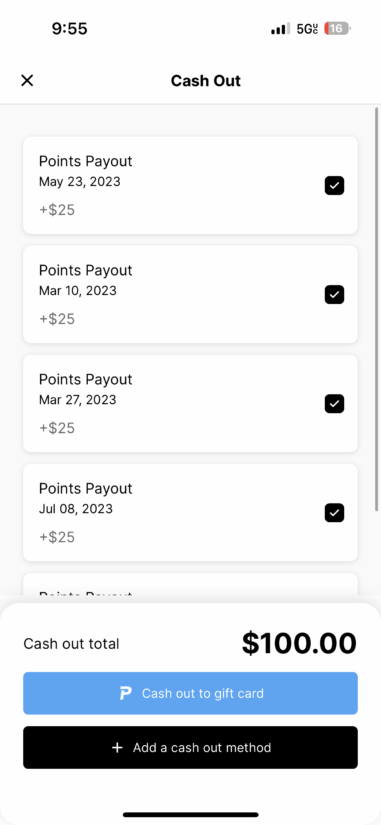Tap the partially hidden fifth Points Payout card
This screenshot has width=381, height=825.
coord(190,584)
